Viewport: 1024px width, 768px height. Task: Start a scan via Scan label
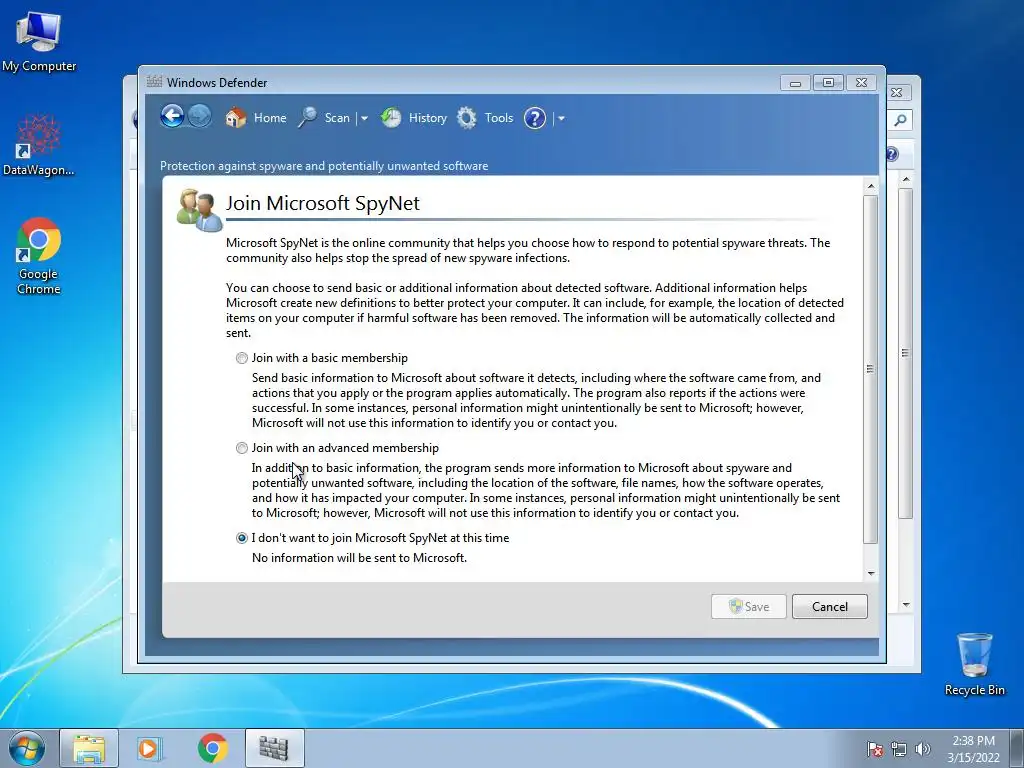tap(337, 118)
